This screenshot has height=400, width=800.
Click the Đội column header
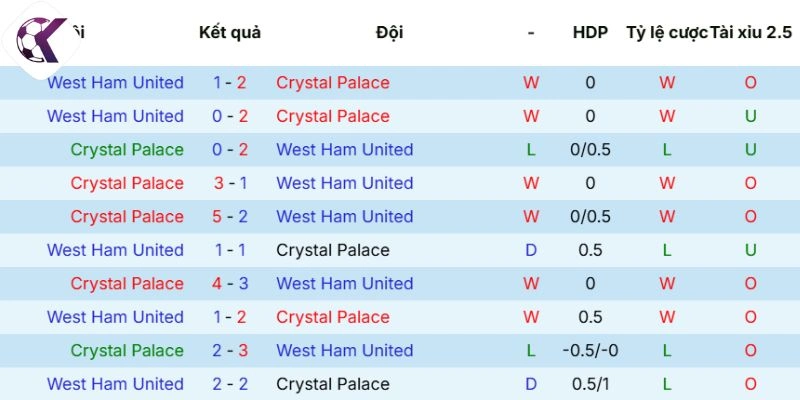tap(390, 32)
